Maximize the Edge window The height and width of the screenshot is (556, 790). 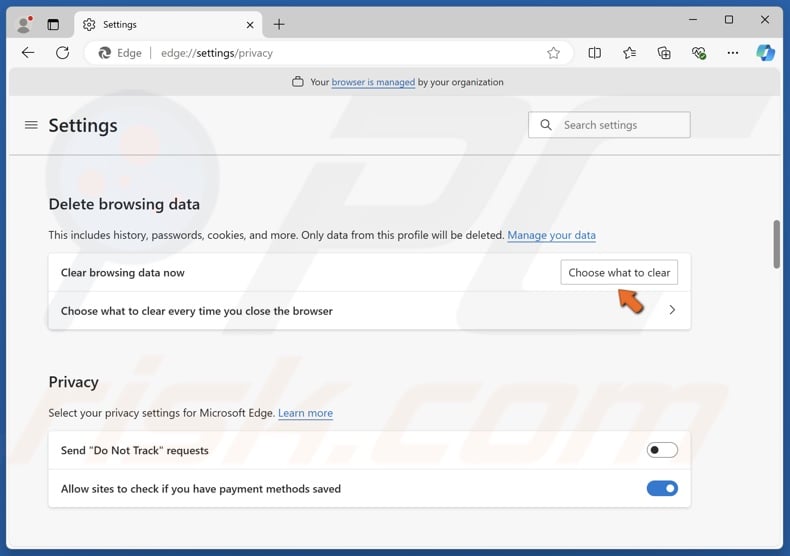click(x=729, y=20)
